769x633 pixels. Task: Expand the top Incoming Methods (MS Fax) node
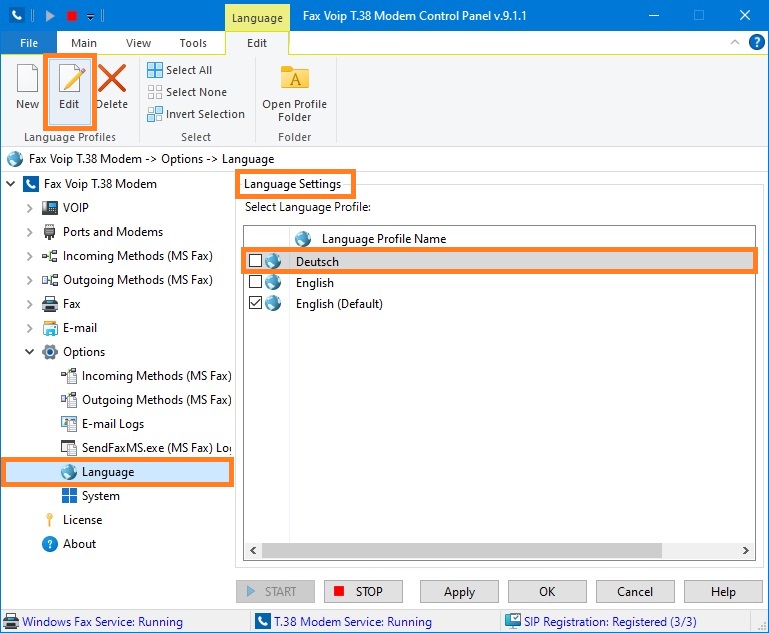[x=29, y=256]
